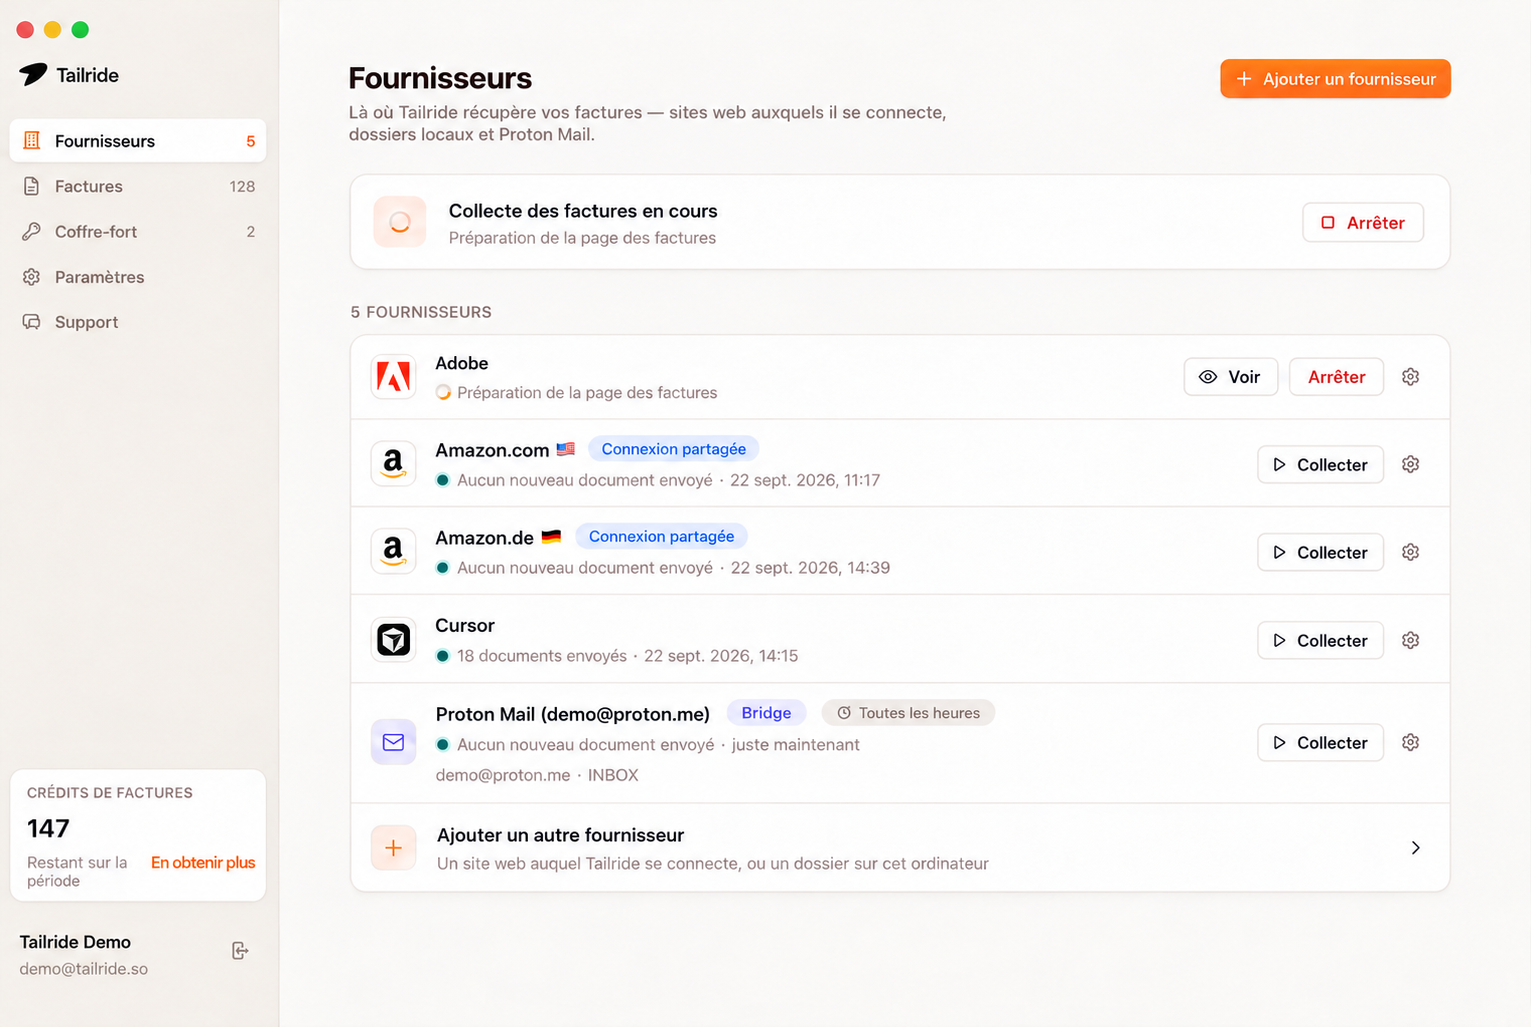Click the Amazon.de logo icon
Image resolution: width=1531 pixels, height=1027 pixels.
393,551
